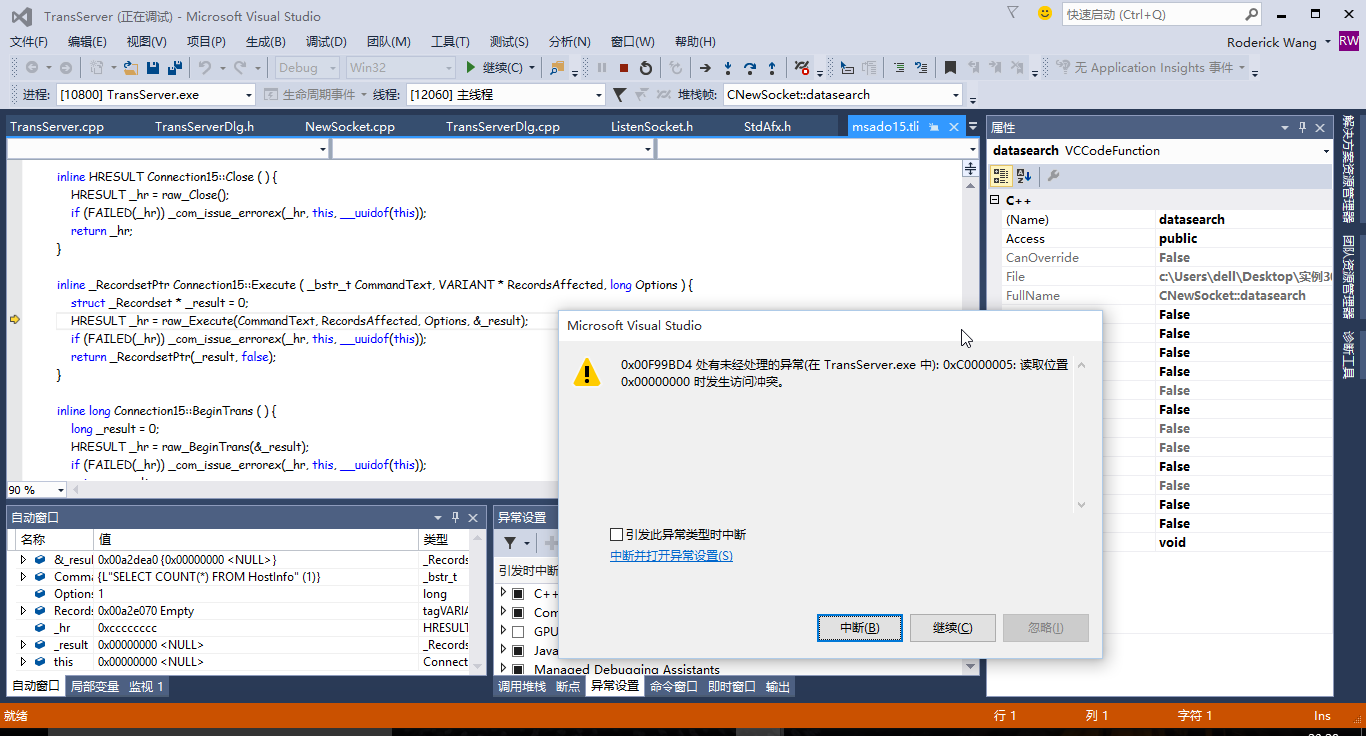The height and width of the screenshot is (736, 1366).
Task: Expand the GPU exception category
Action: point(504,631)
